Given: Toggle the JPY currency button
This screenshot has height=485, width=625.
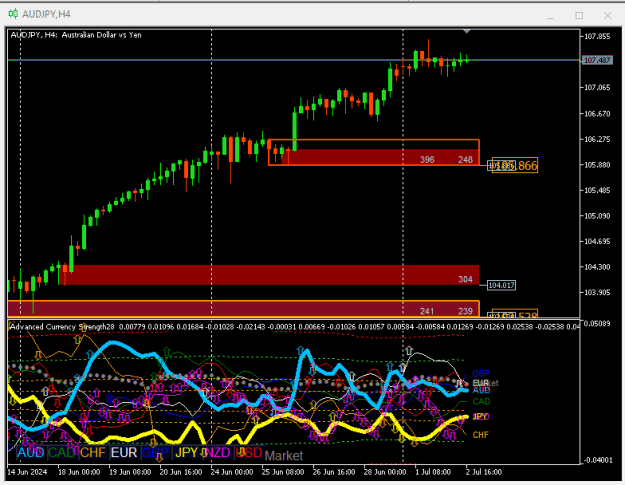Looking at the screenshot, I should tap(187, 453).
